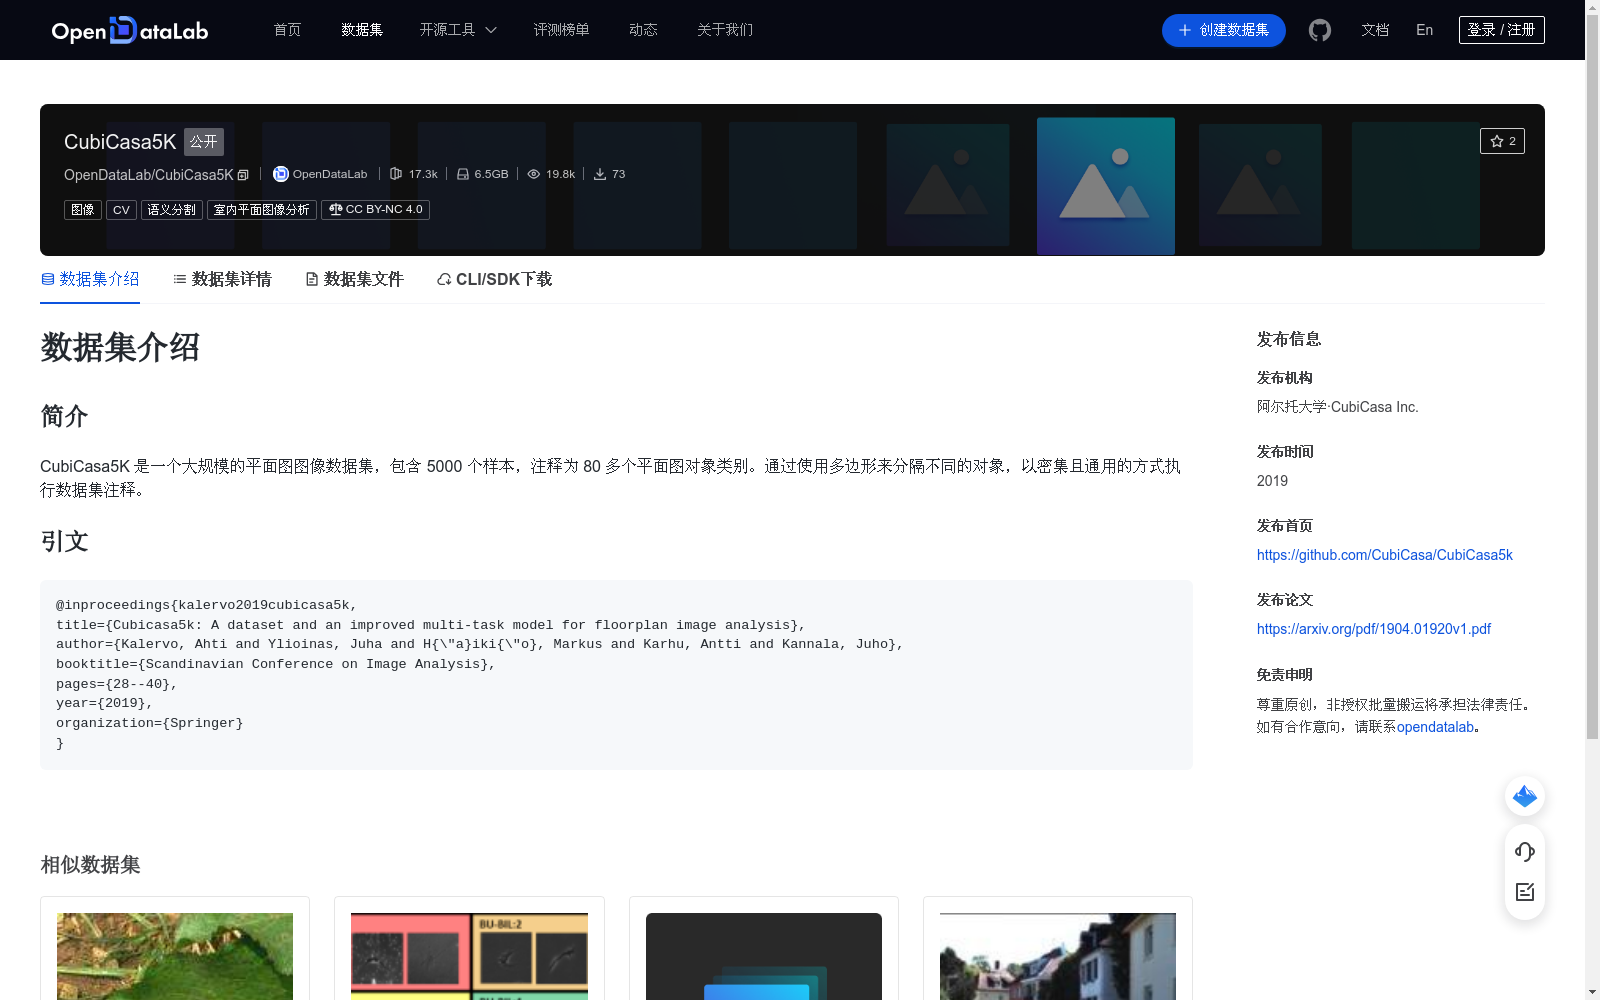Open the feedback edit note icon

click(1525, 892)
